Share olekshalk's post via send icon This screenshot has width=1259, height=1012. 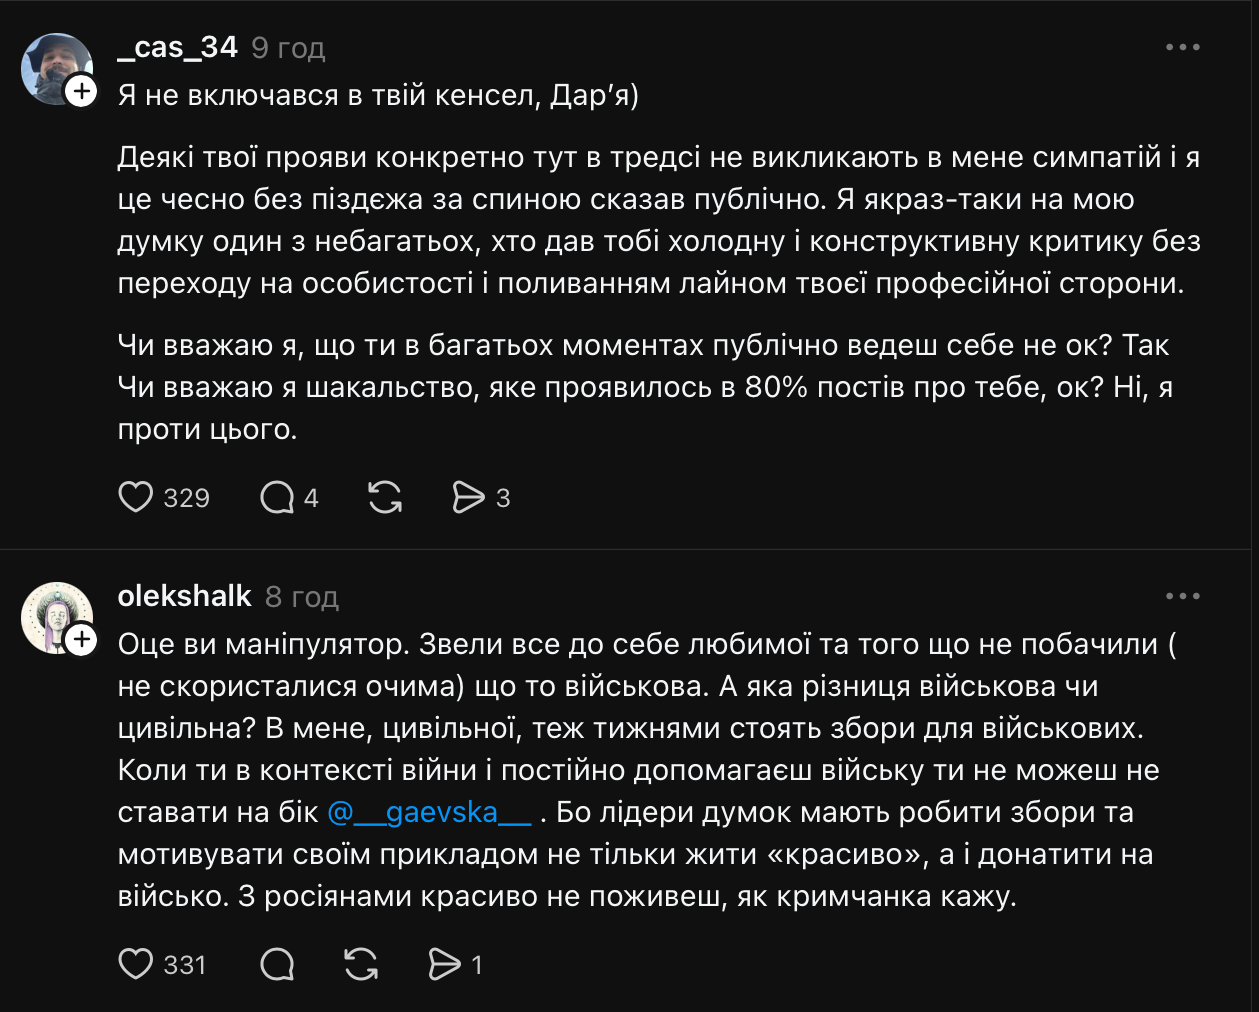[x=444, y=964]
